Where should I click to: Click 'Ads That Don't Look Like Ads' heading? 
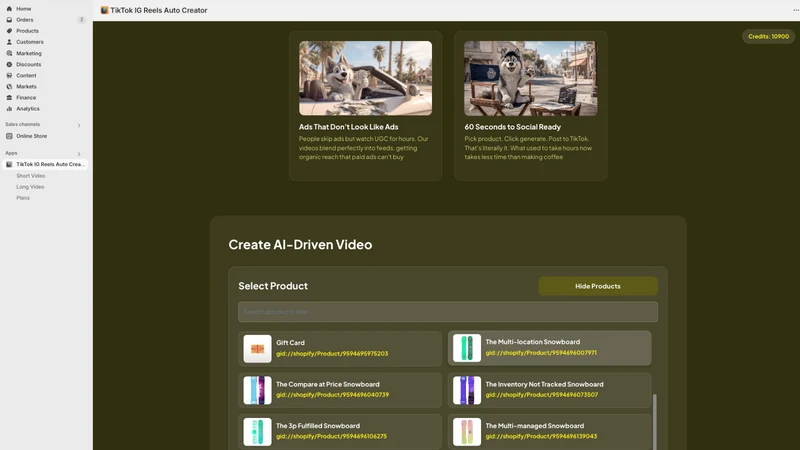click(348, 127)
